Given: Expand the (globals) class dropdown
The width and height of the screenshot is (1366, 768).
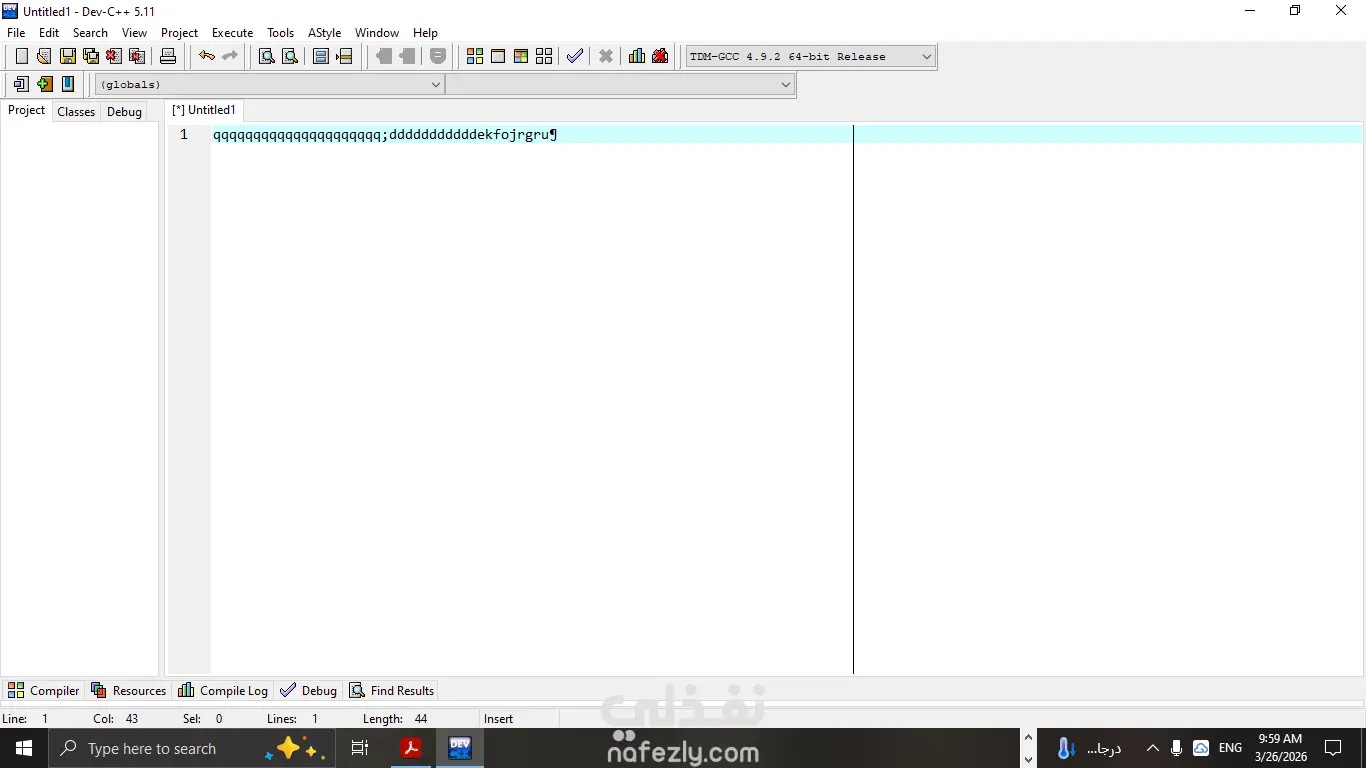Looking at the screenshot, I should [x=269, y=85].
